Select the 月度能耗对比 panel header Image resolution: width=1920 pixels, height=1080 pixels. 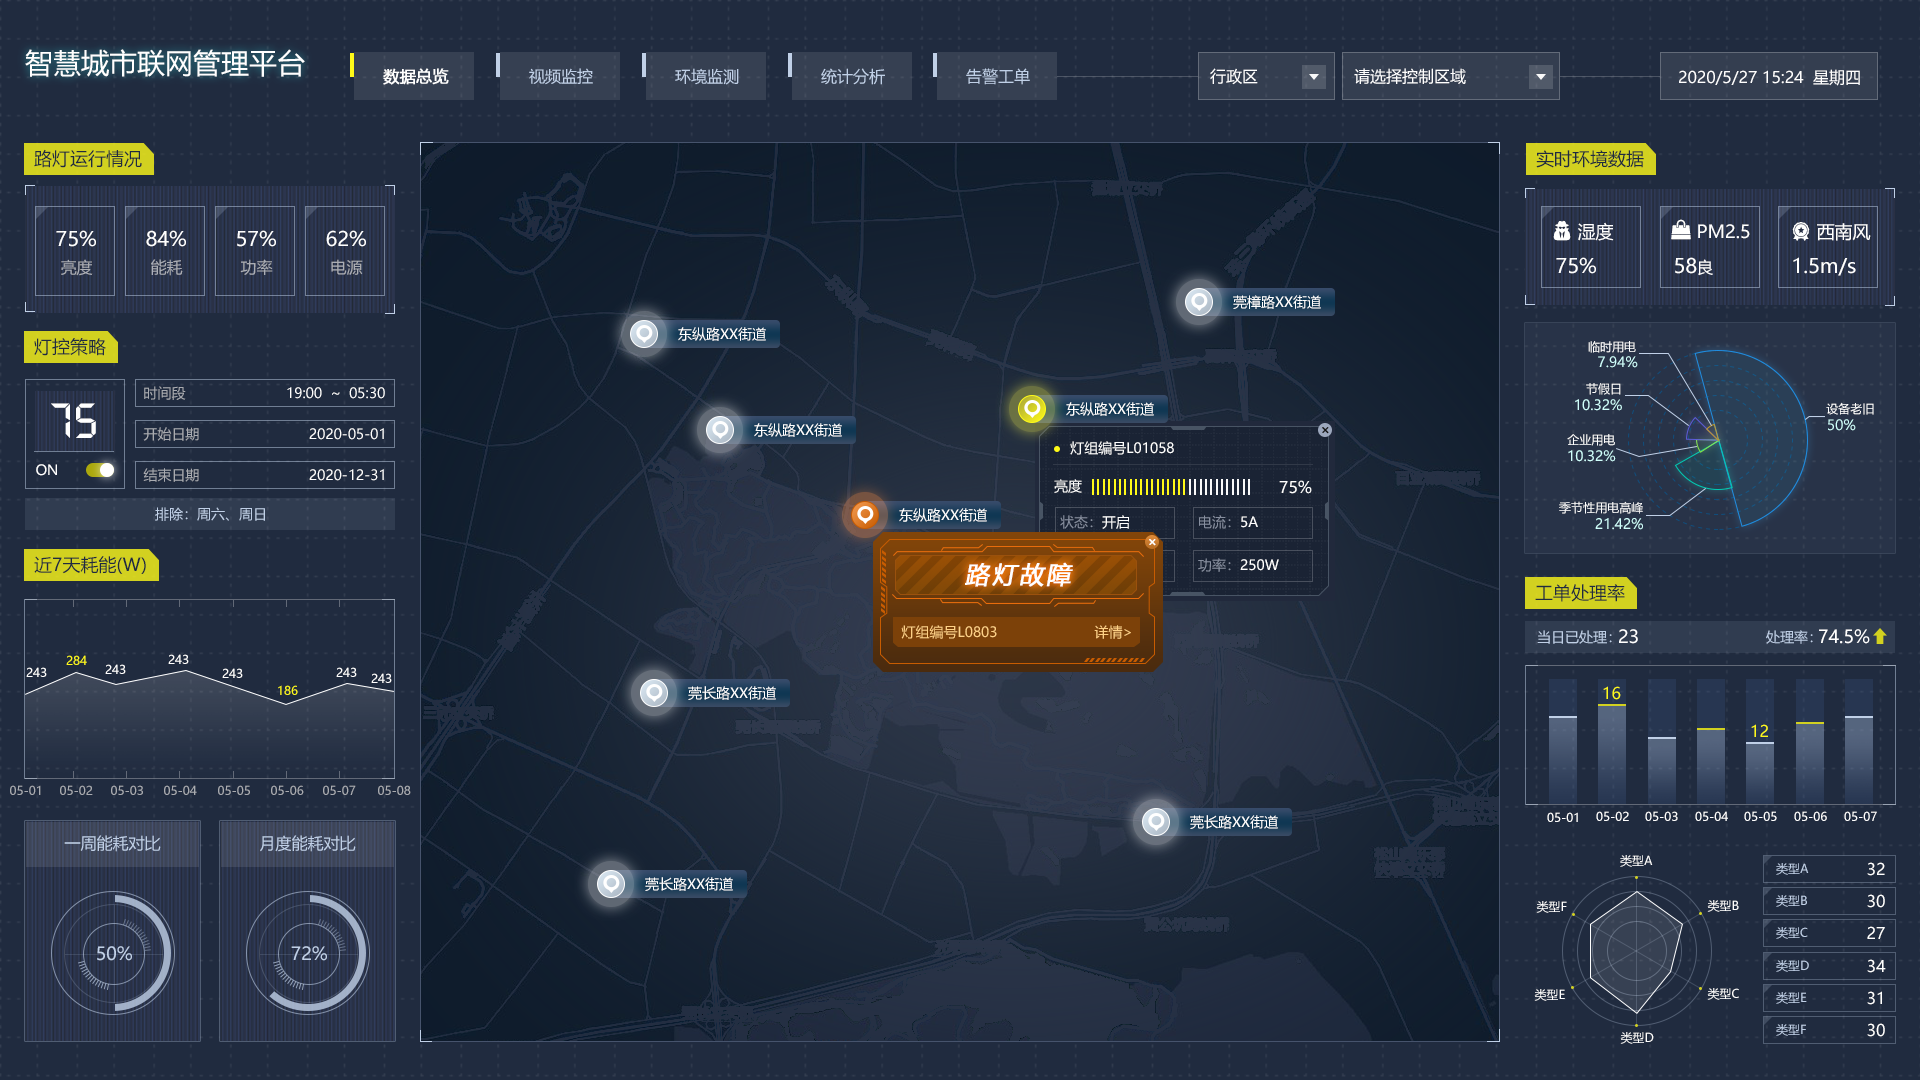[307, 843]
